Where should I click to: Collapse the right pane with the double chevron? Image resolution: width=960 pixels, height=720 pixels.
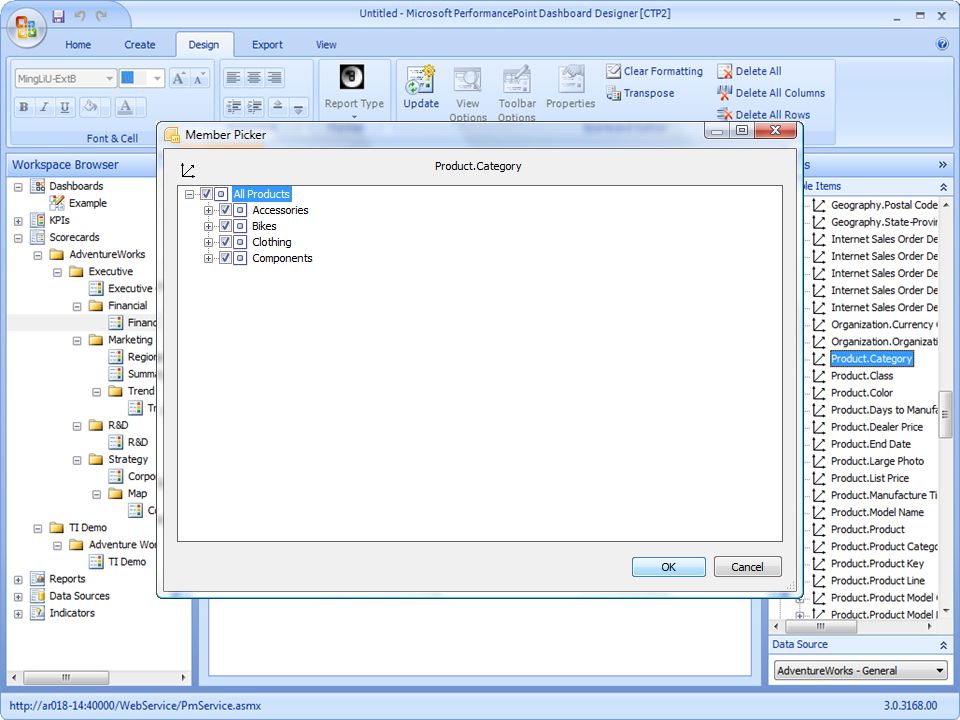(x=942, y=165)
